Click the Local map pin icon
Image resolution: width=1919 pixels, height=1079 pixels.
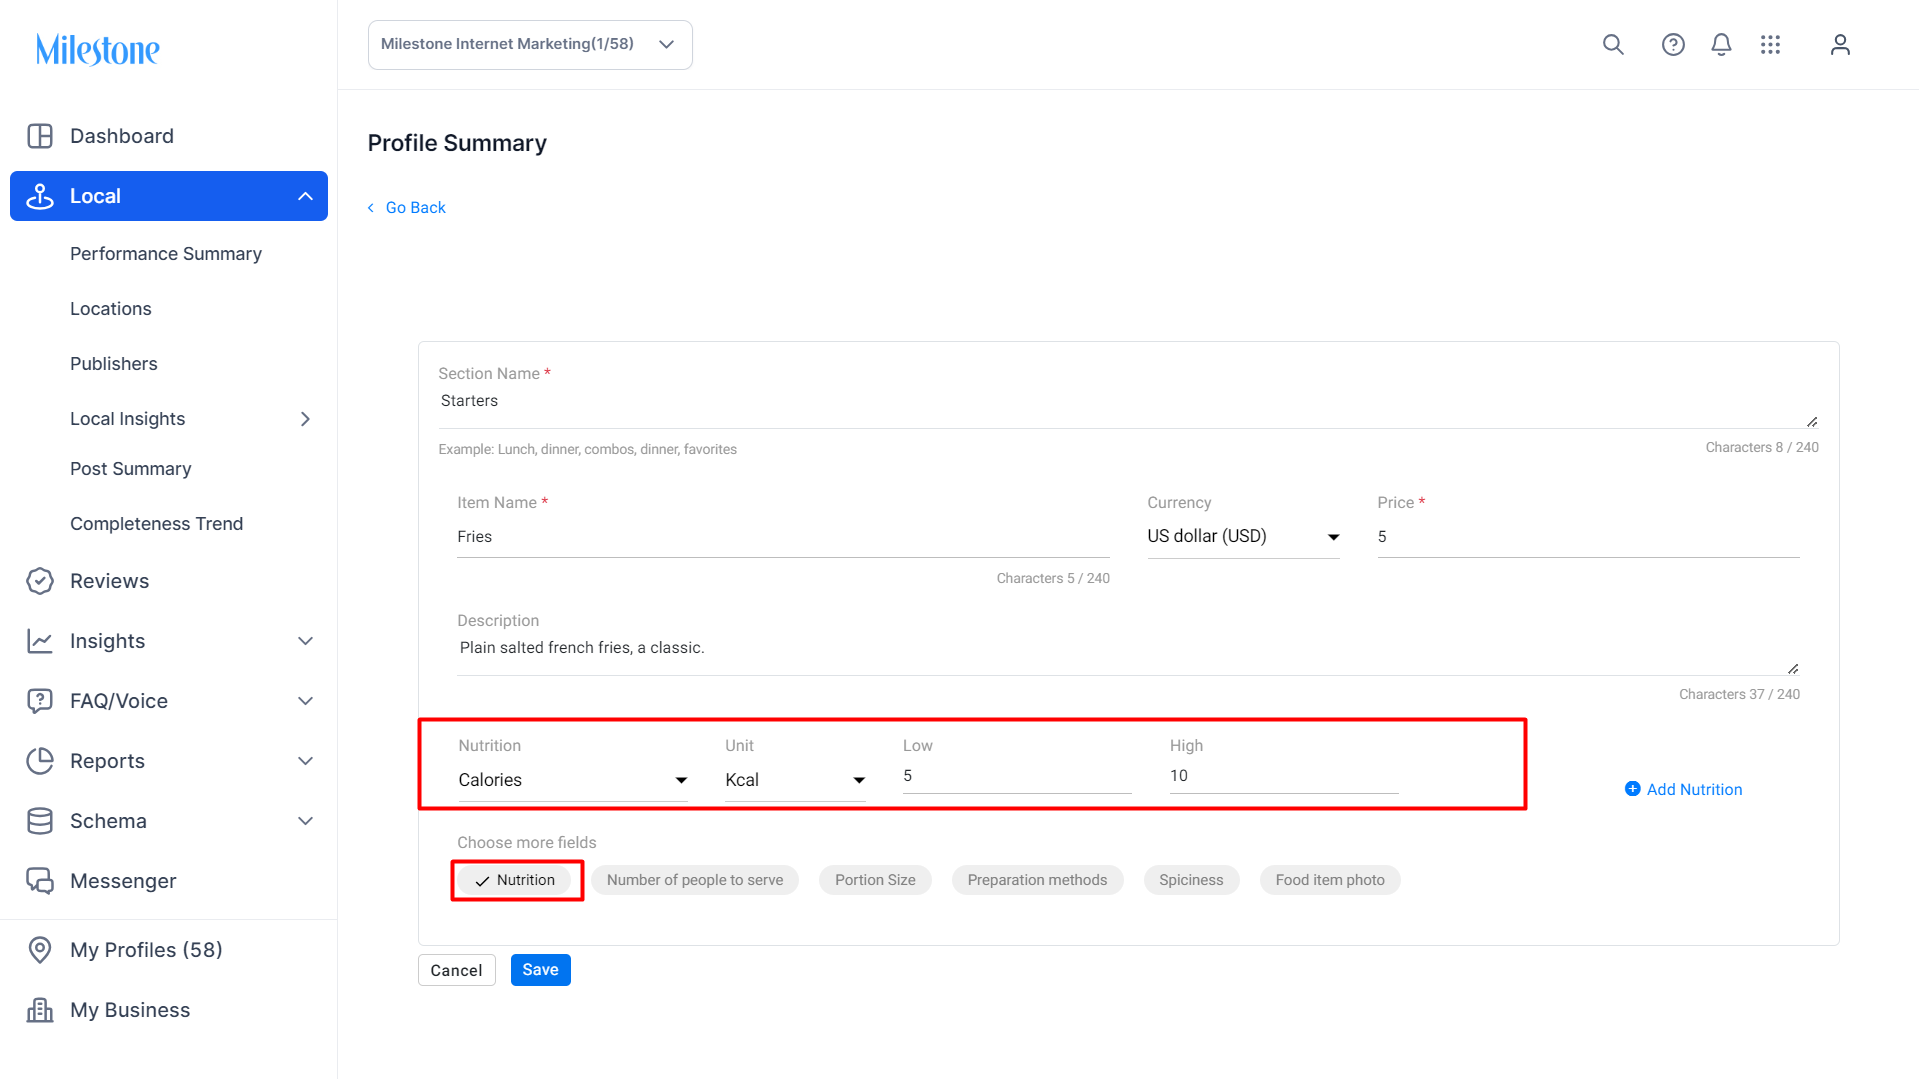[x=40, y=196]
